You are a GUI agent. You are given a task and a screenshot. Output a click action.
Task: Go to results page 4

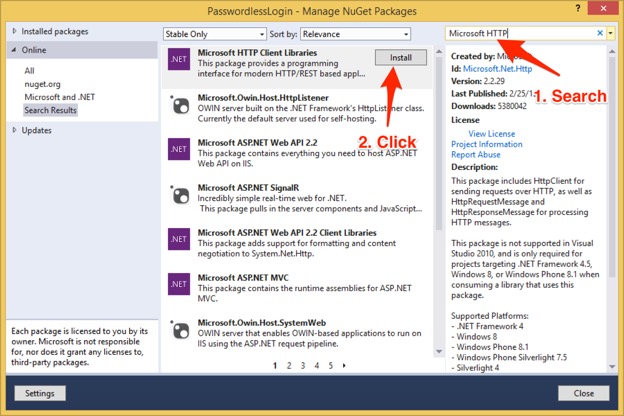coord(317,365)
